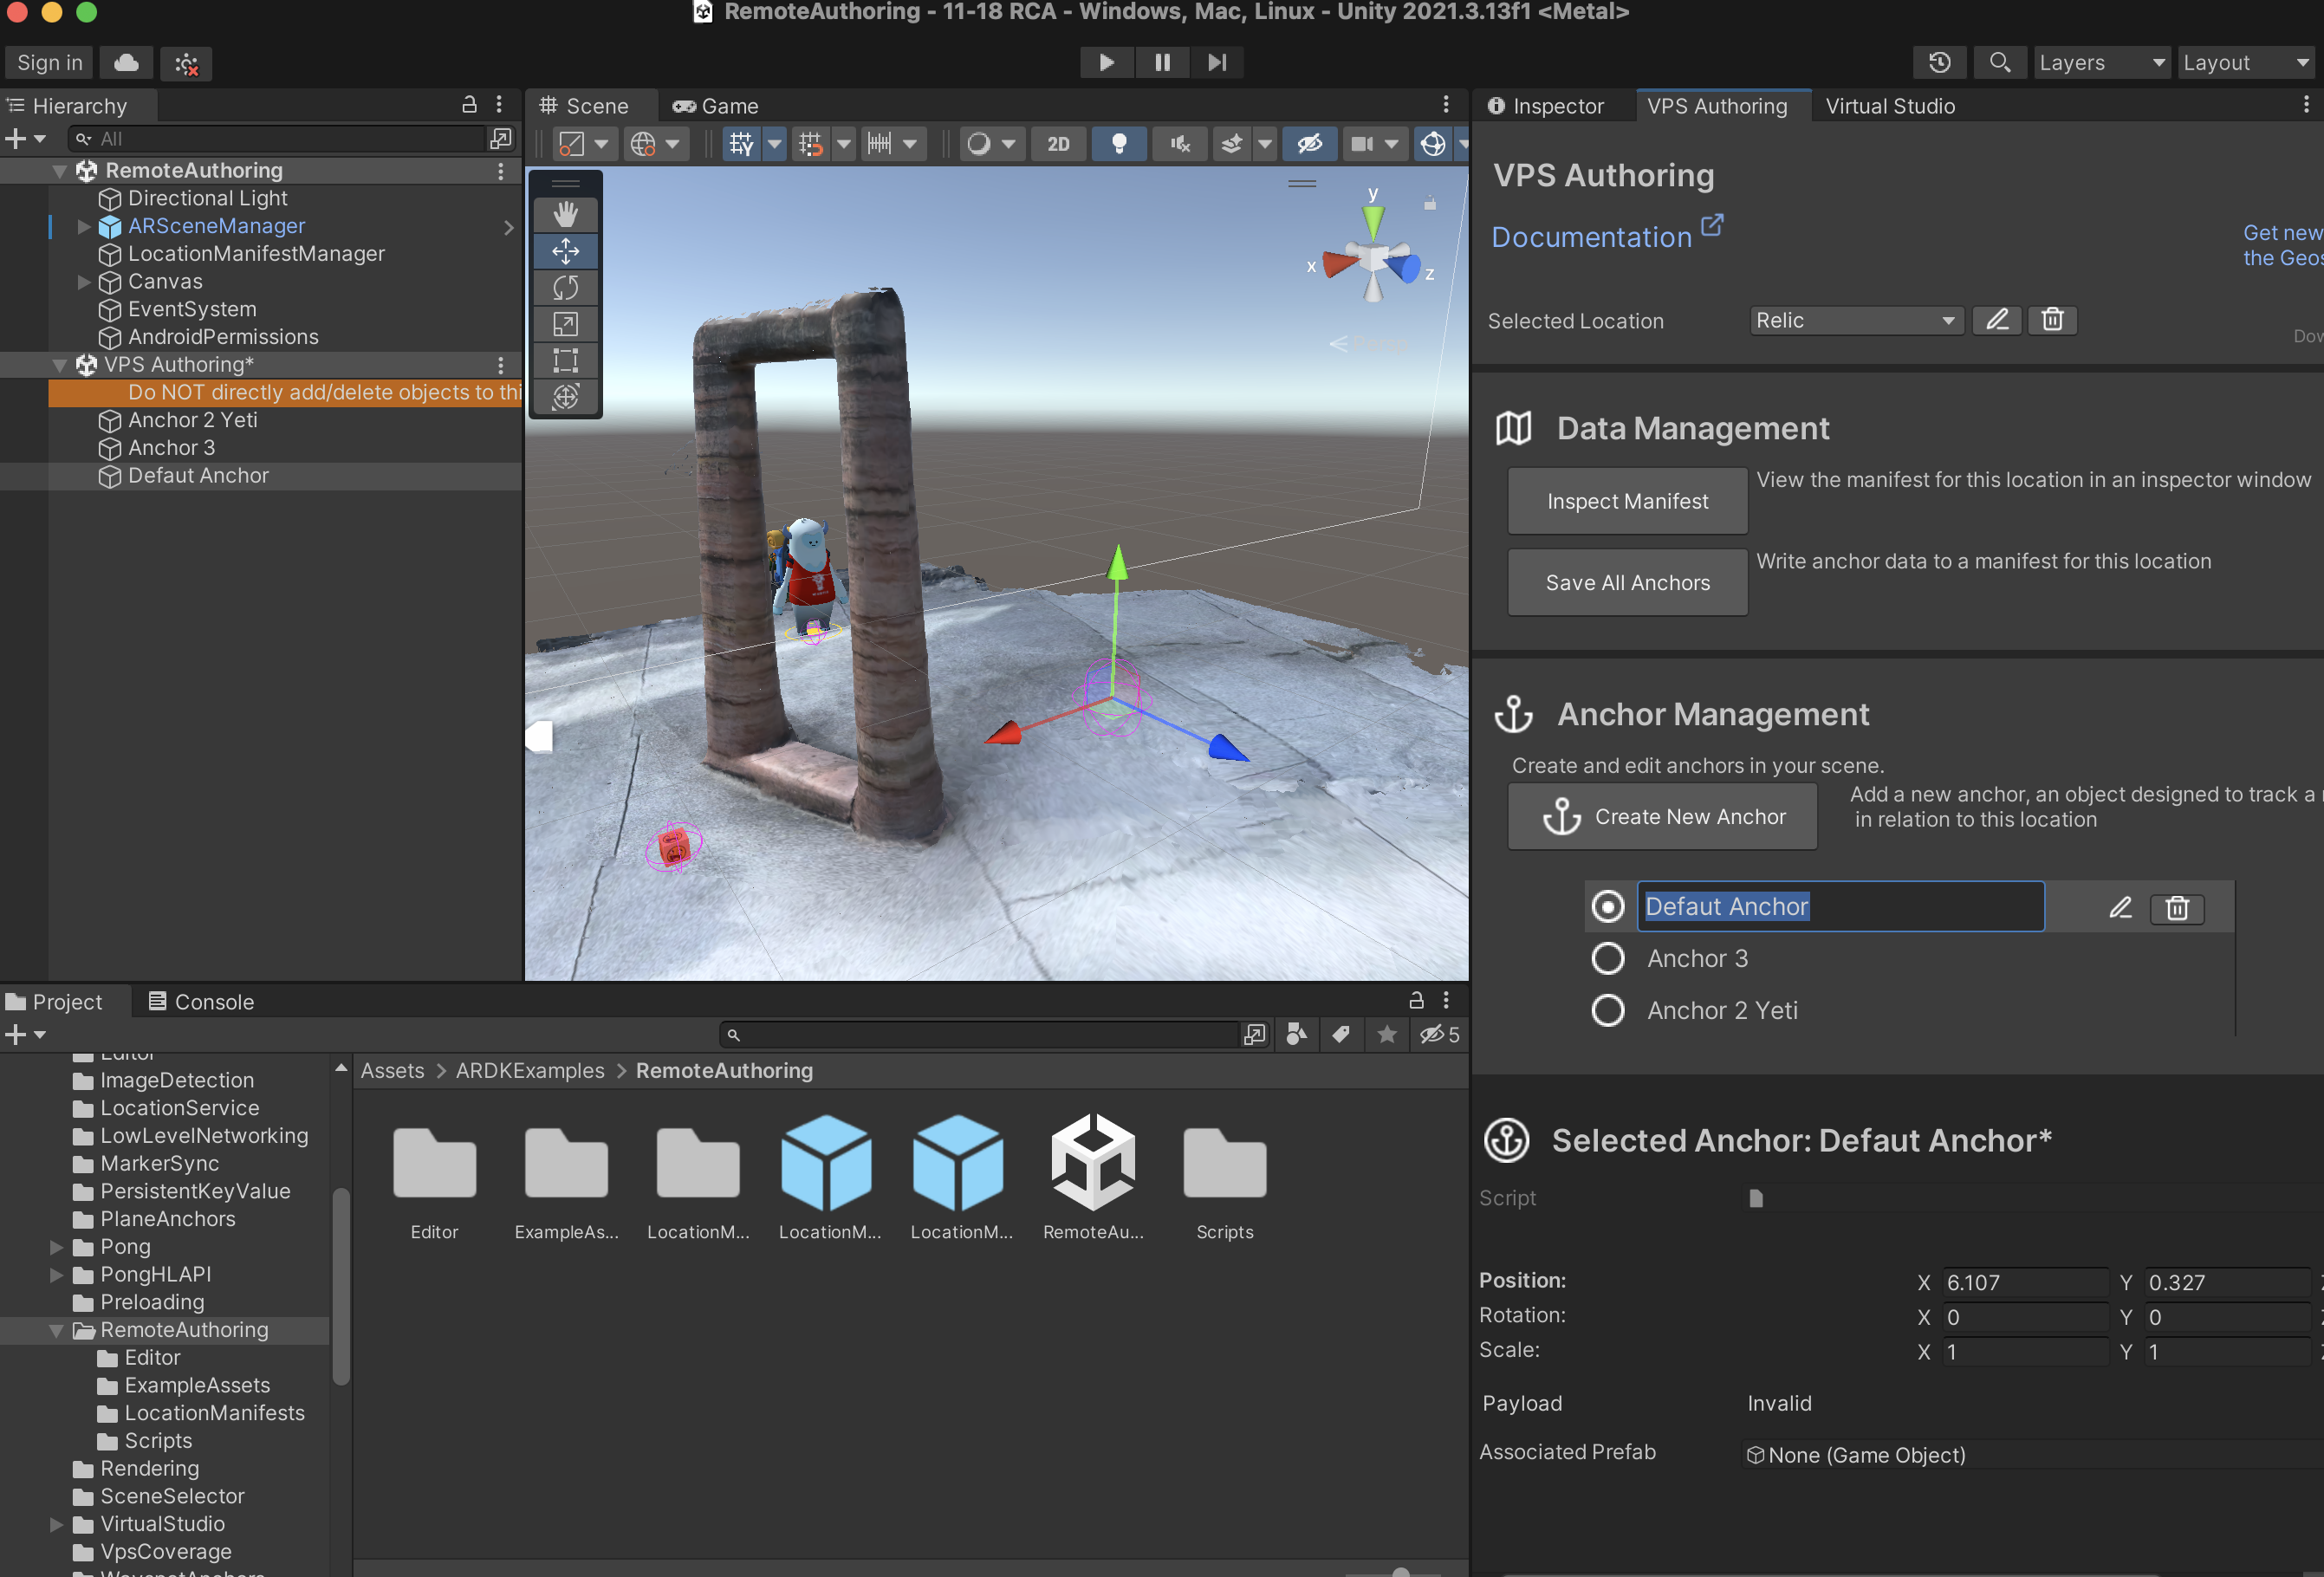Switch to the Game tab

(x=716, y=106)
